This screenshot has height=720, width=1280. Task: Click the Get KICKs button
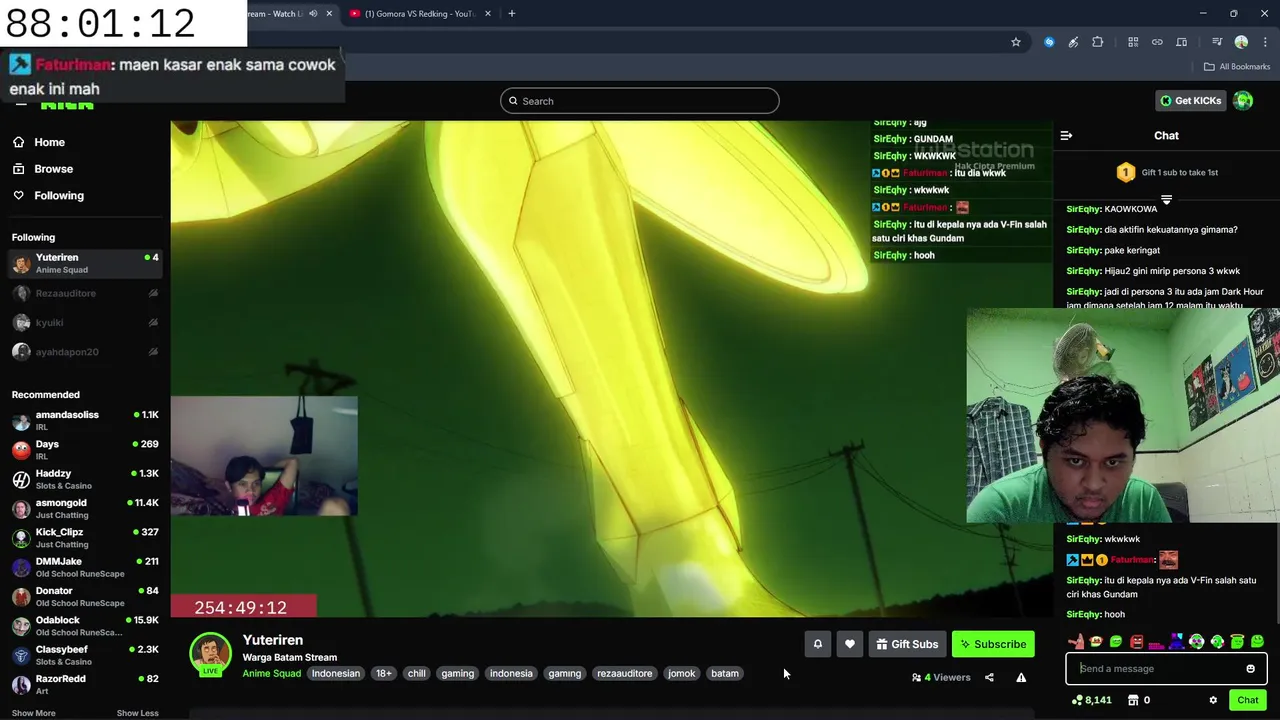click(1190, 101)
